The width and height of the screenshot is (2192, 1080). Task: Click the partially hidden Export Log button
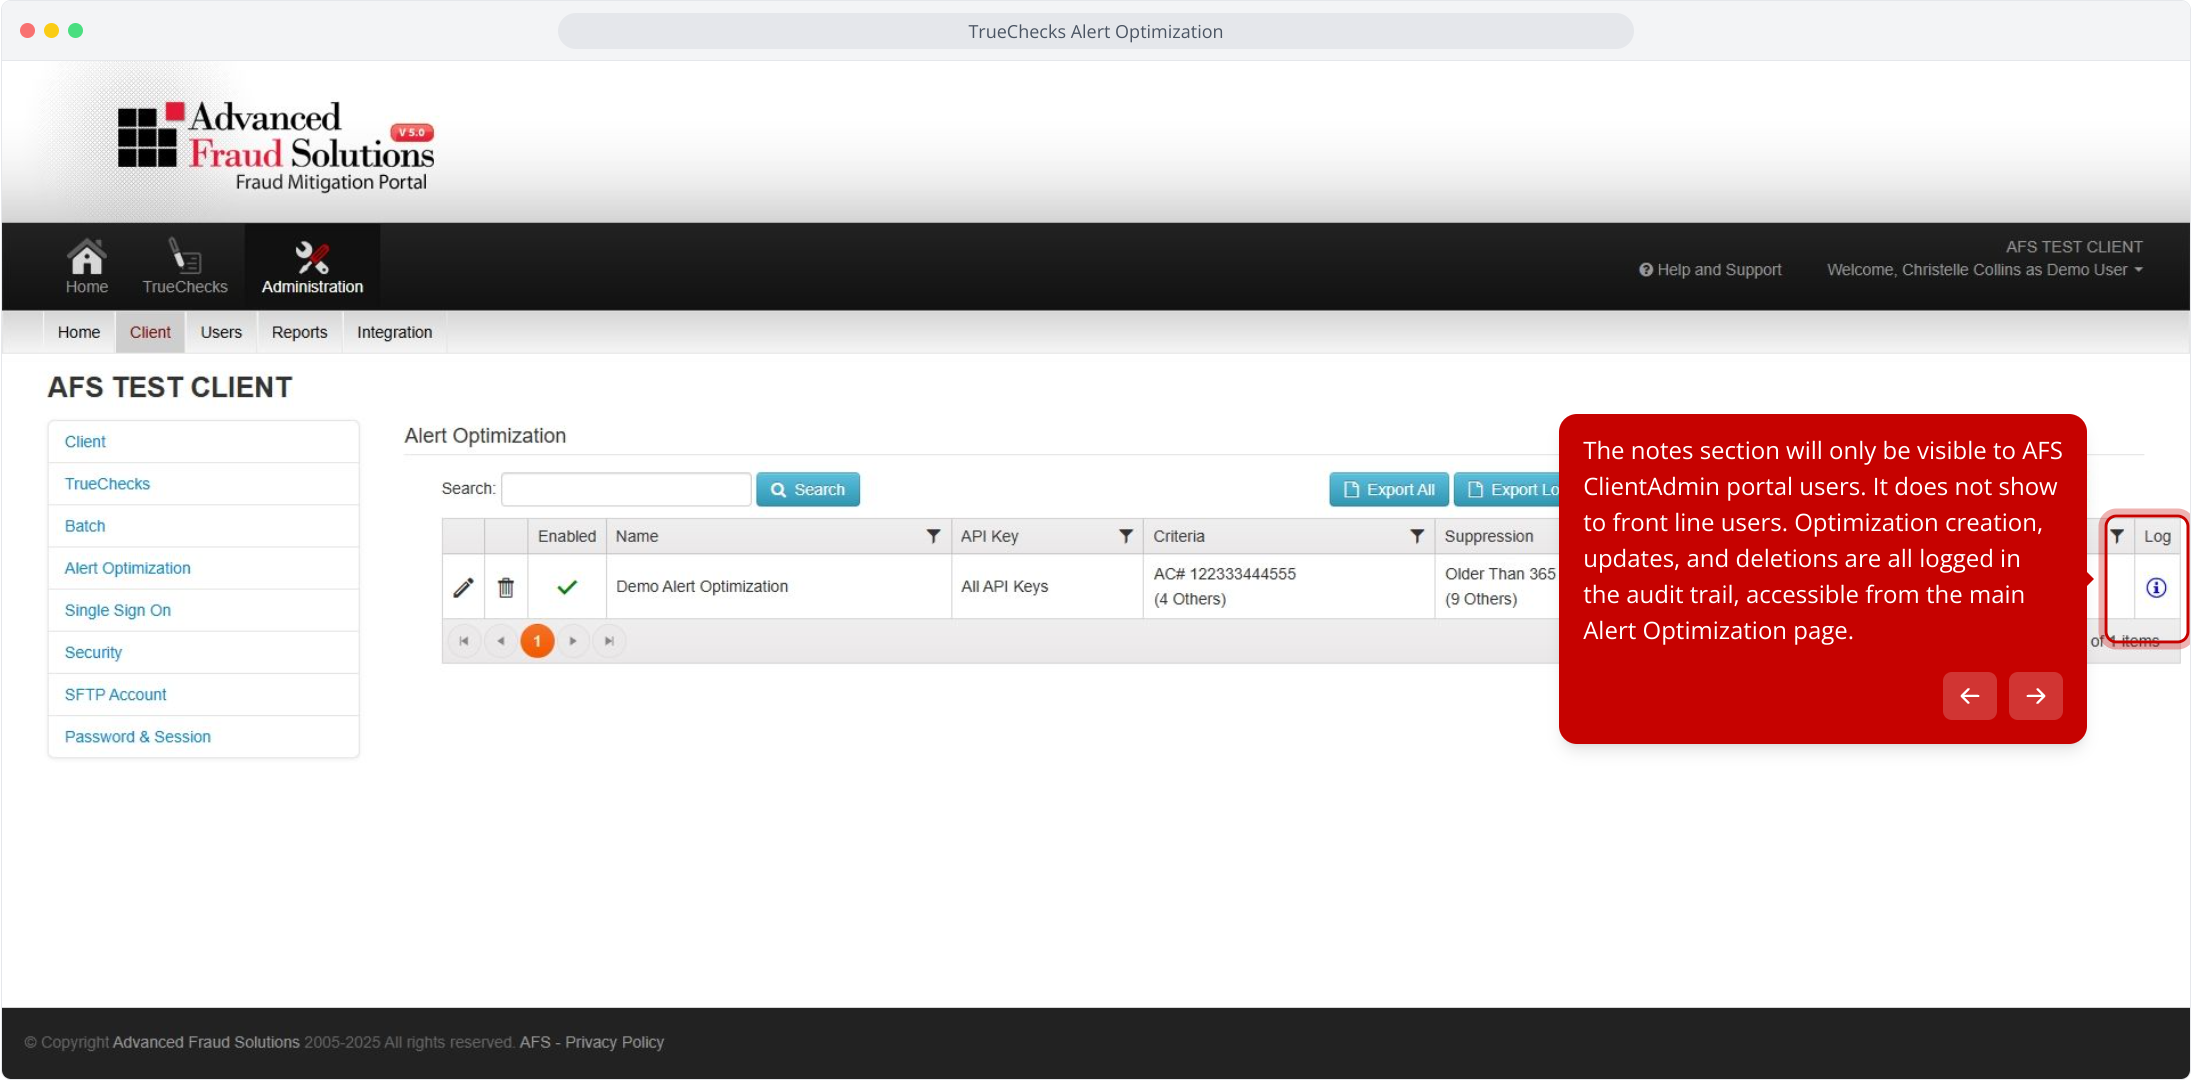tap(1507, 489)
